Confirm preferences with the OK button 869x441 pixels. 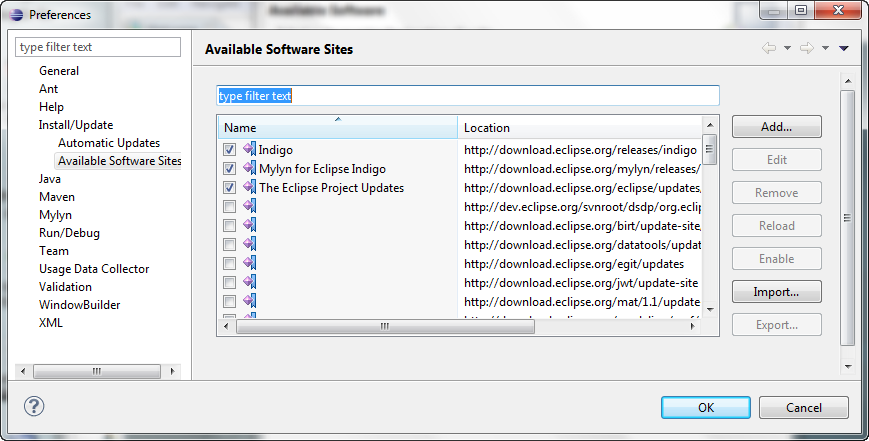point(706,408)
